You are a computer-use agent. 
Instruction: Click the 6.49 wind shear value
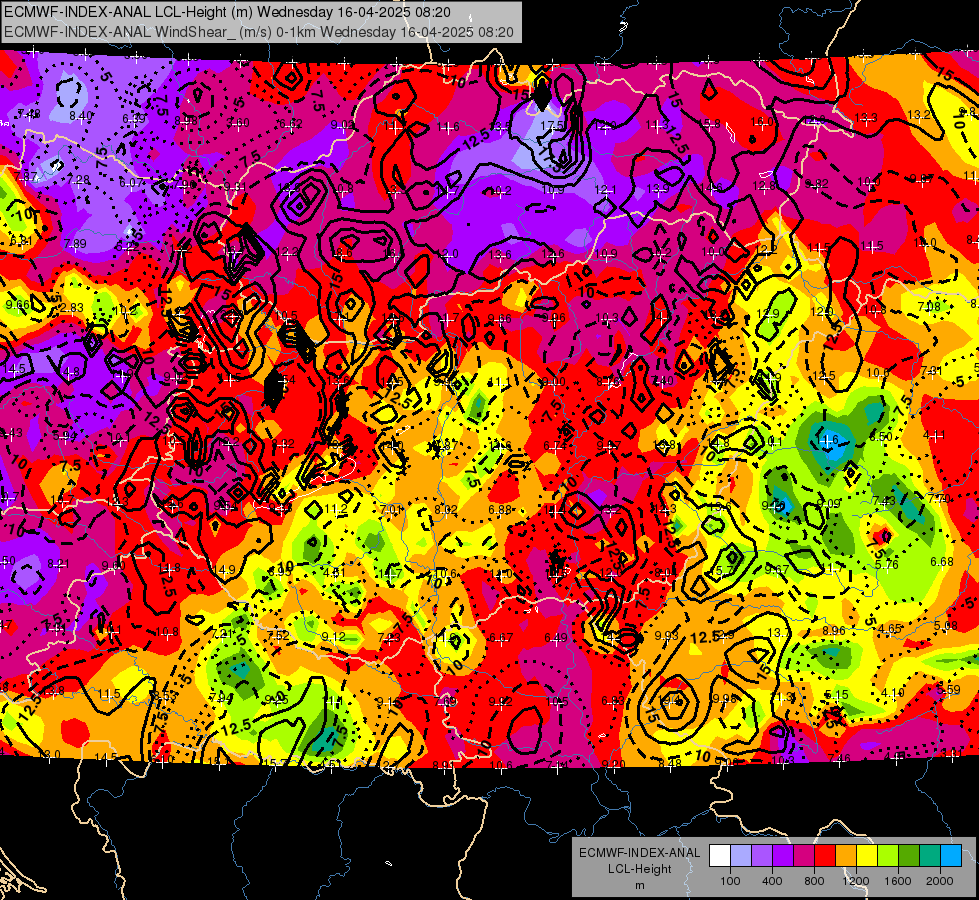[x=556, y=638]
